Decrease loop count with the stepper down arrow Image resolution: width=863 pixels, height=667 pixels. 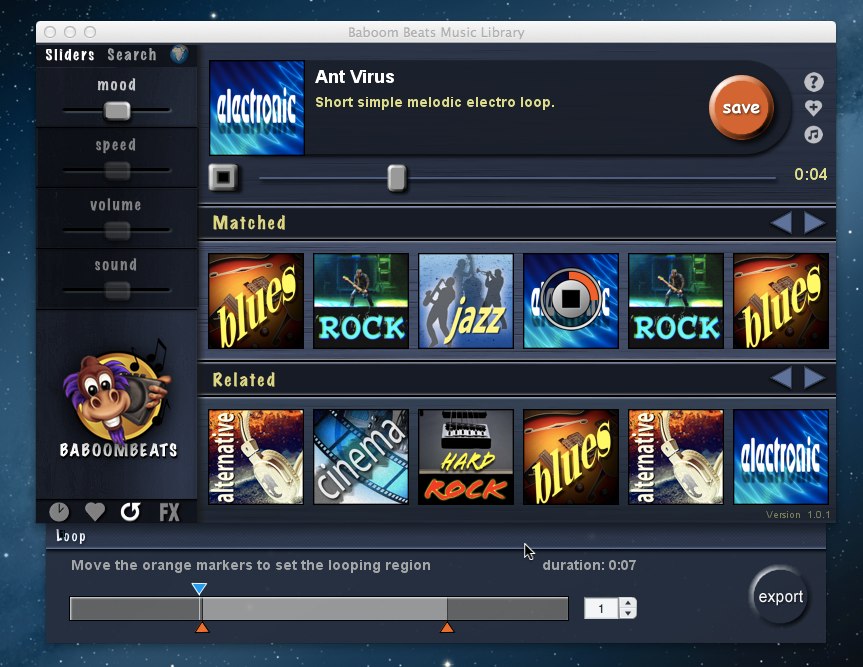pyautogui.click(x=627, y=613)
